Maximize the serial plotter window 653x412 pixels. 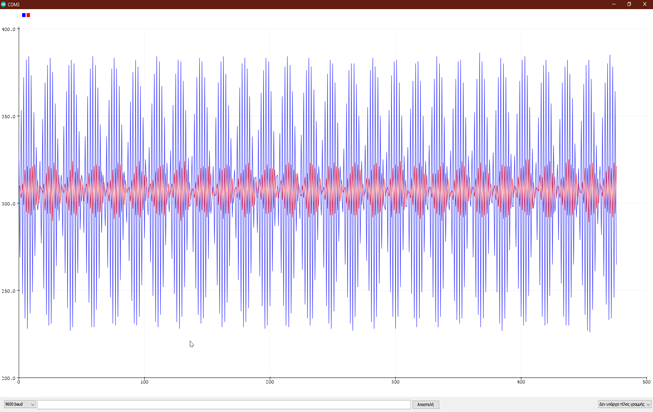[x=629, y=4]
